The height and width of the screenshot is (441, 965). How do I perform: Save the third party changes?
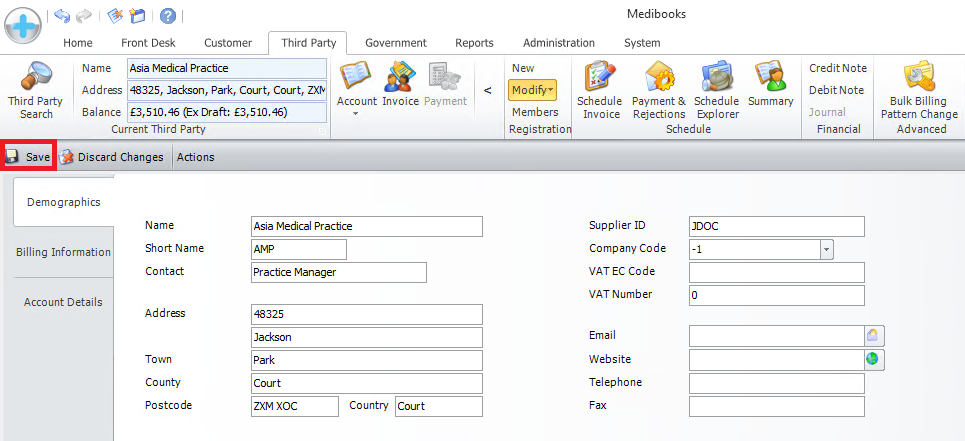click(28, 157)
